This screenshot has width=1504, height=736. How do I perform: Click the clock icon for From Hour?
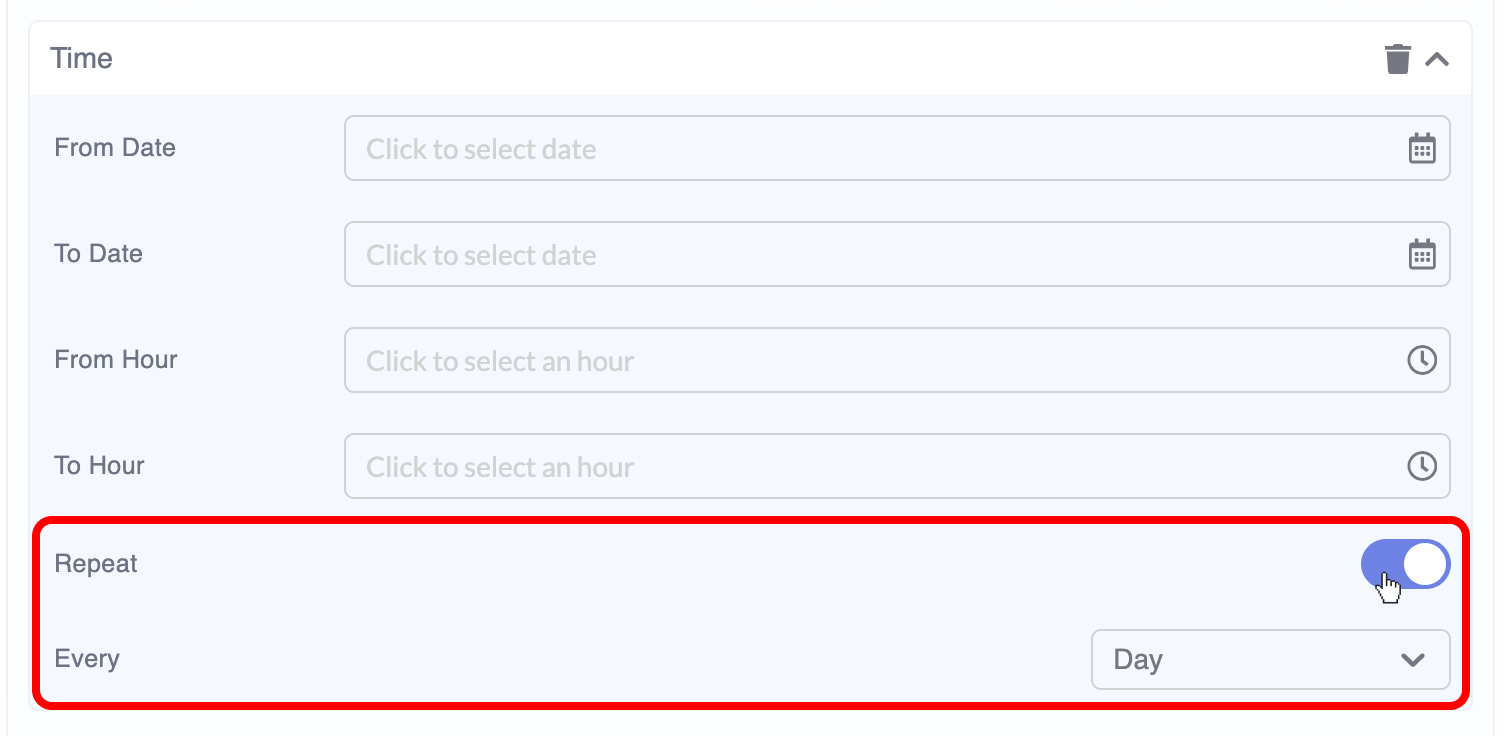1421,361
